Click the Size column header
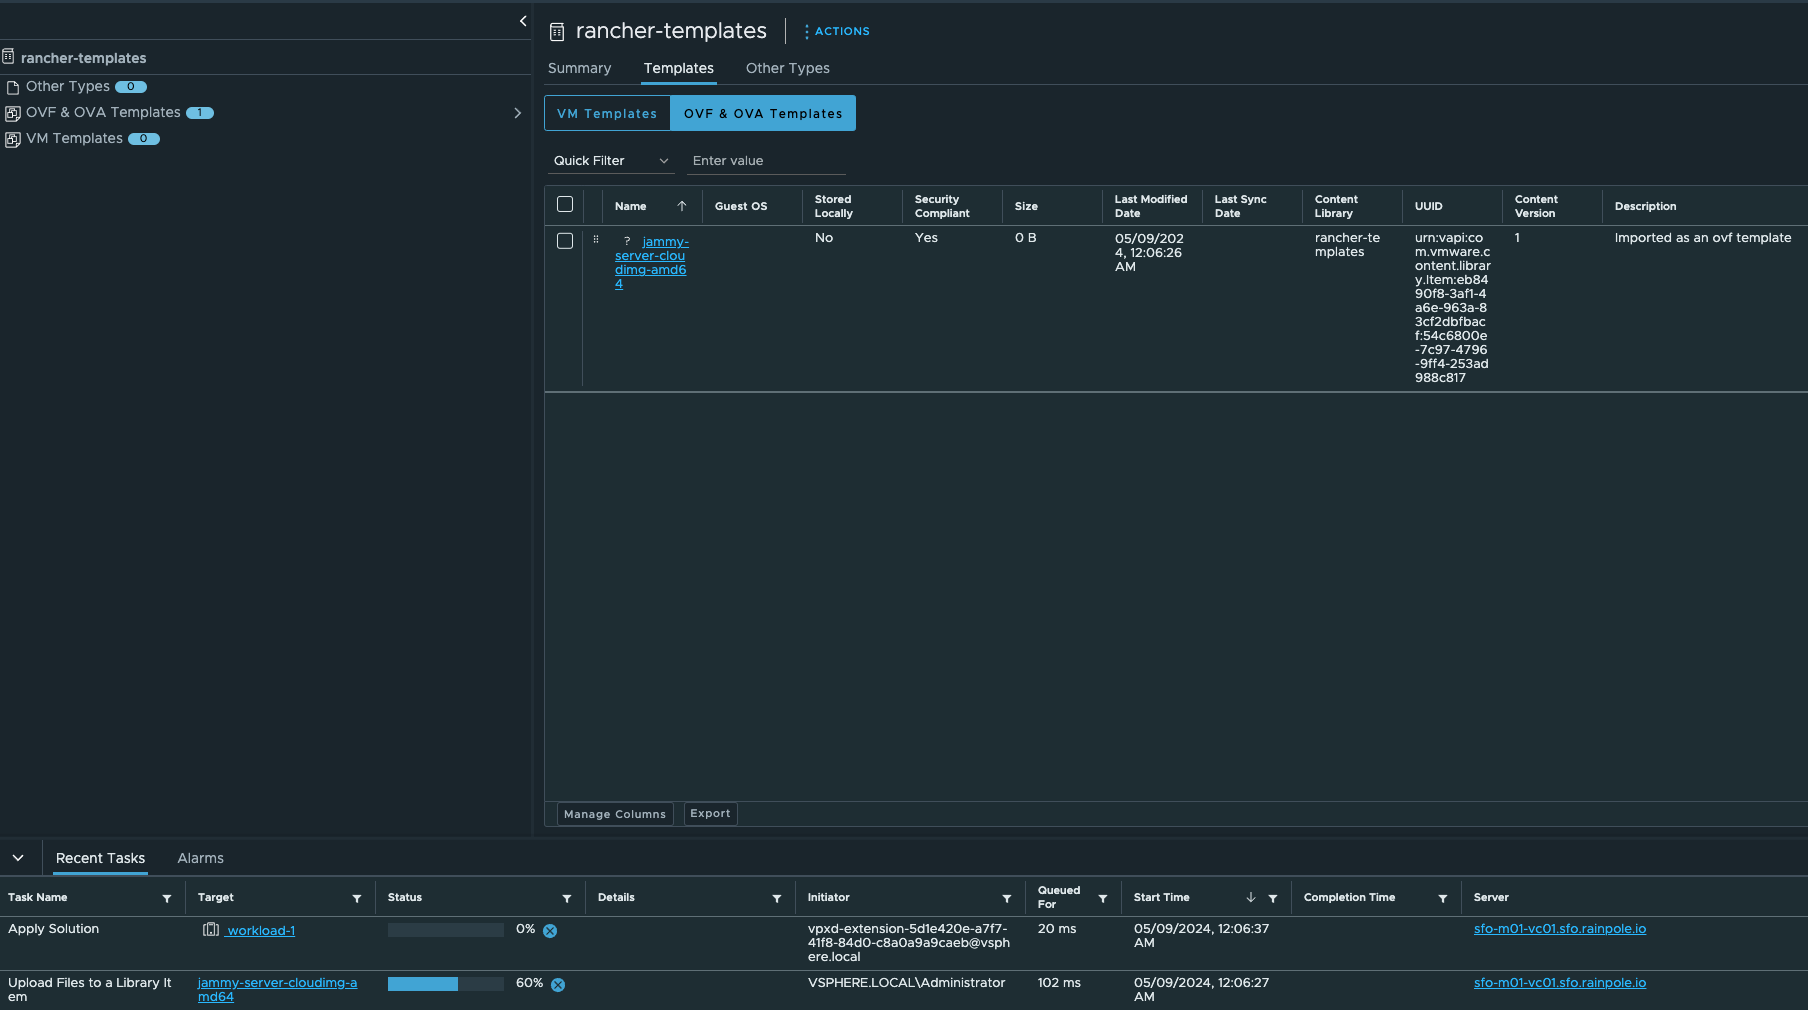This screenshot has width=1808, height=1010. click(1026, 206)
